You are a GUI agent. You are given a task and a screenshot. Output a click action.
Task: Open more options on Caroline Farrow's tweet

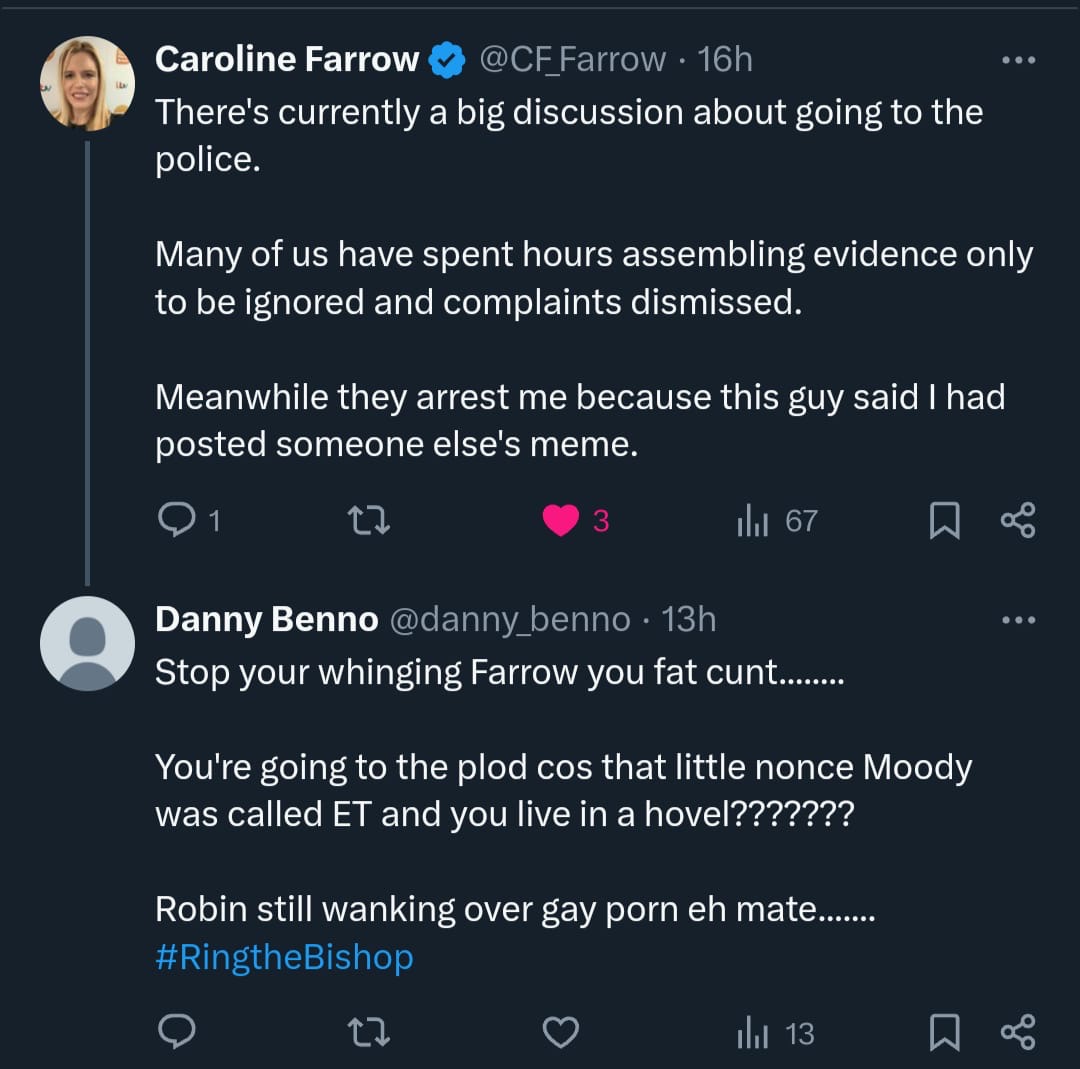(1019, 60)
